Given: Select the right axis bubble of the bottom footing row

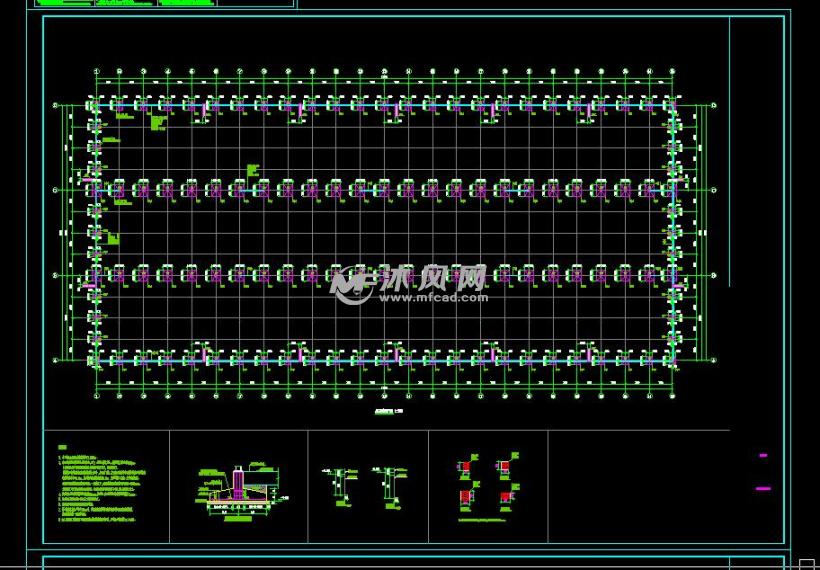Looking at the screenshot, I should [713, 359].
